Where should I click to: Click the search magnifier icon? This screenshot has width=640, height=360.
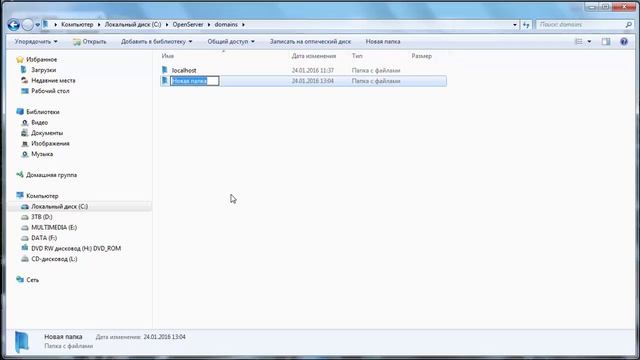(x=629, y=25)
